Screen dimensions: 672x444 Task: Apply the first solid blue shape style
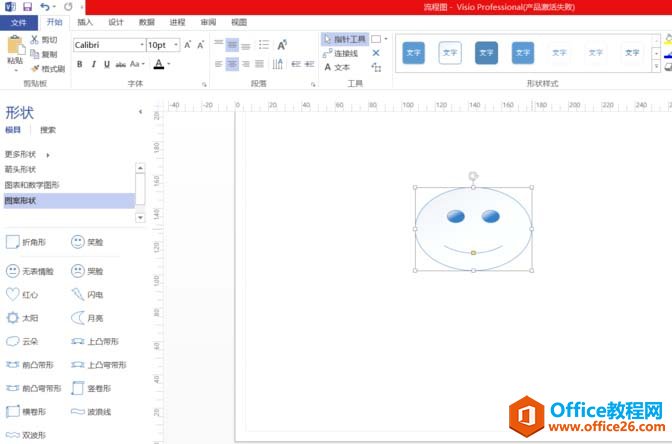(x=414, y=53)
